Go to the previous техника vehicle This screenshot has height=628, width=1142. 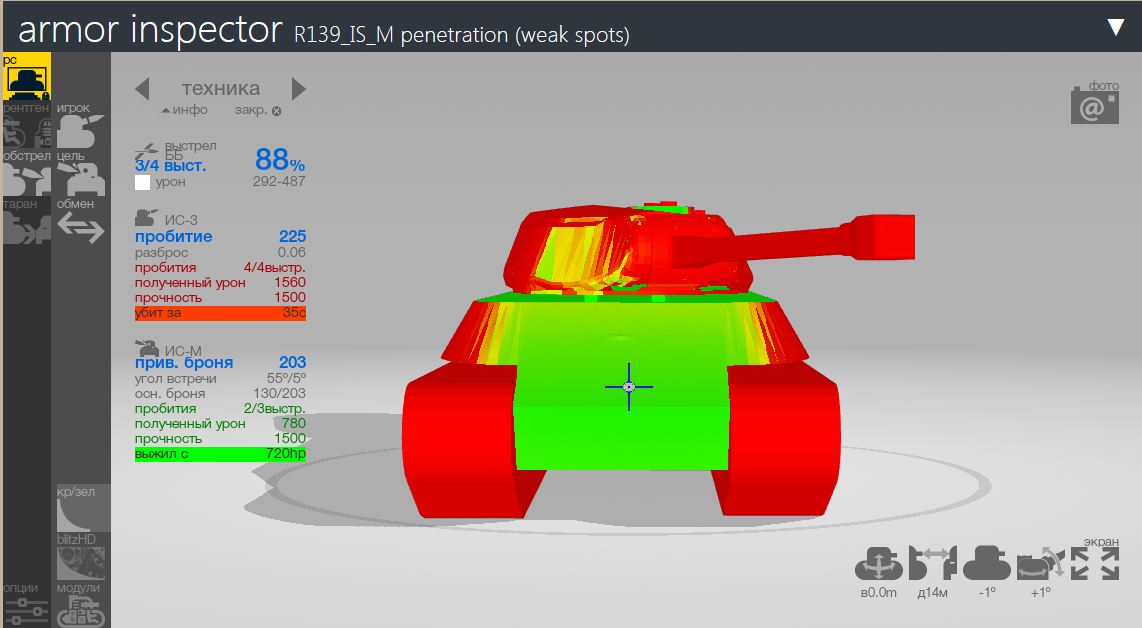(x=143, y=89)
